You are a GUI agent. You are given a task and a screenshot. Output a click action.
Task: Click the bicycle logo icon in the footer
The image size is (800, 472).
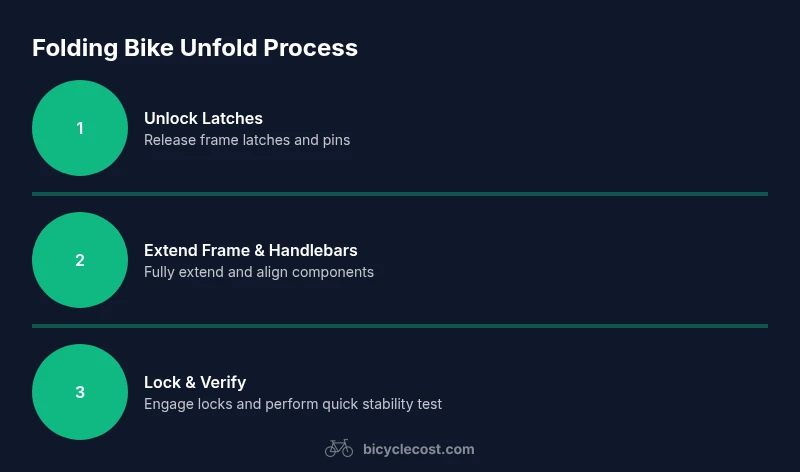pyautogui.click(x=339, y=449)
